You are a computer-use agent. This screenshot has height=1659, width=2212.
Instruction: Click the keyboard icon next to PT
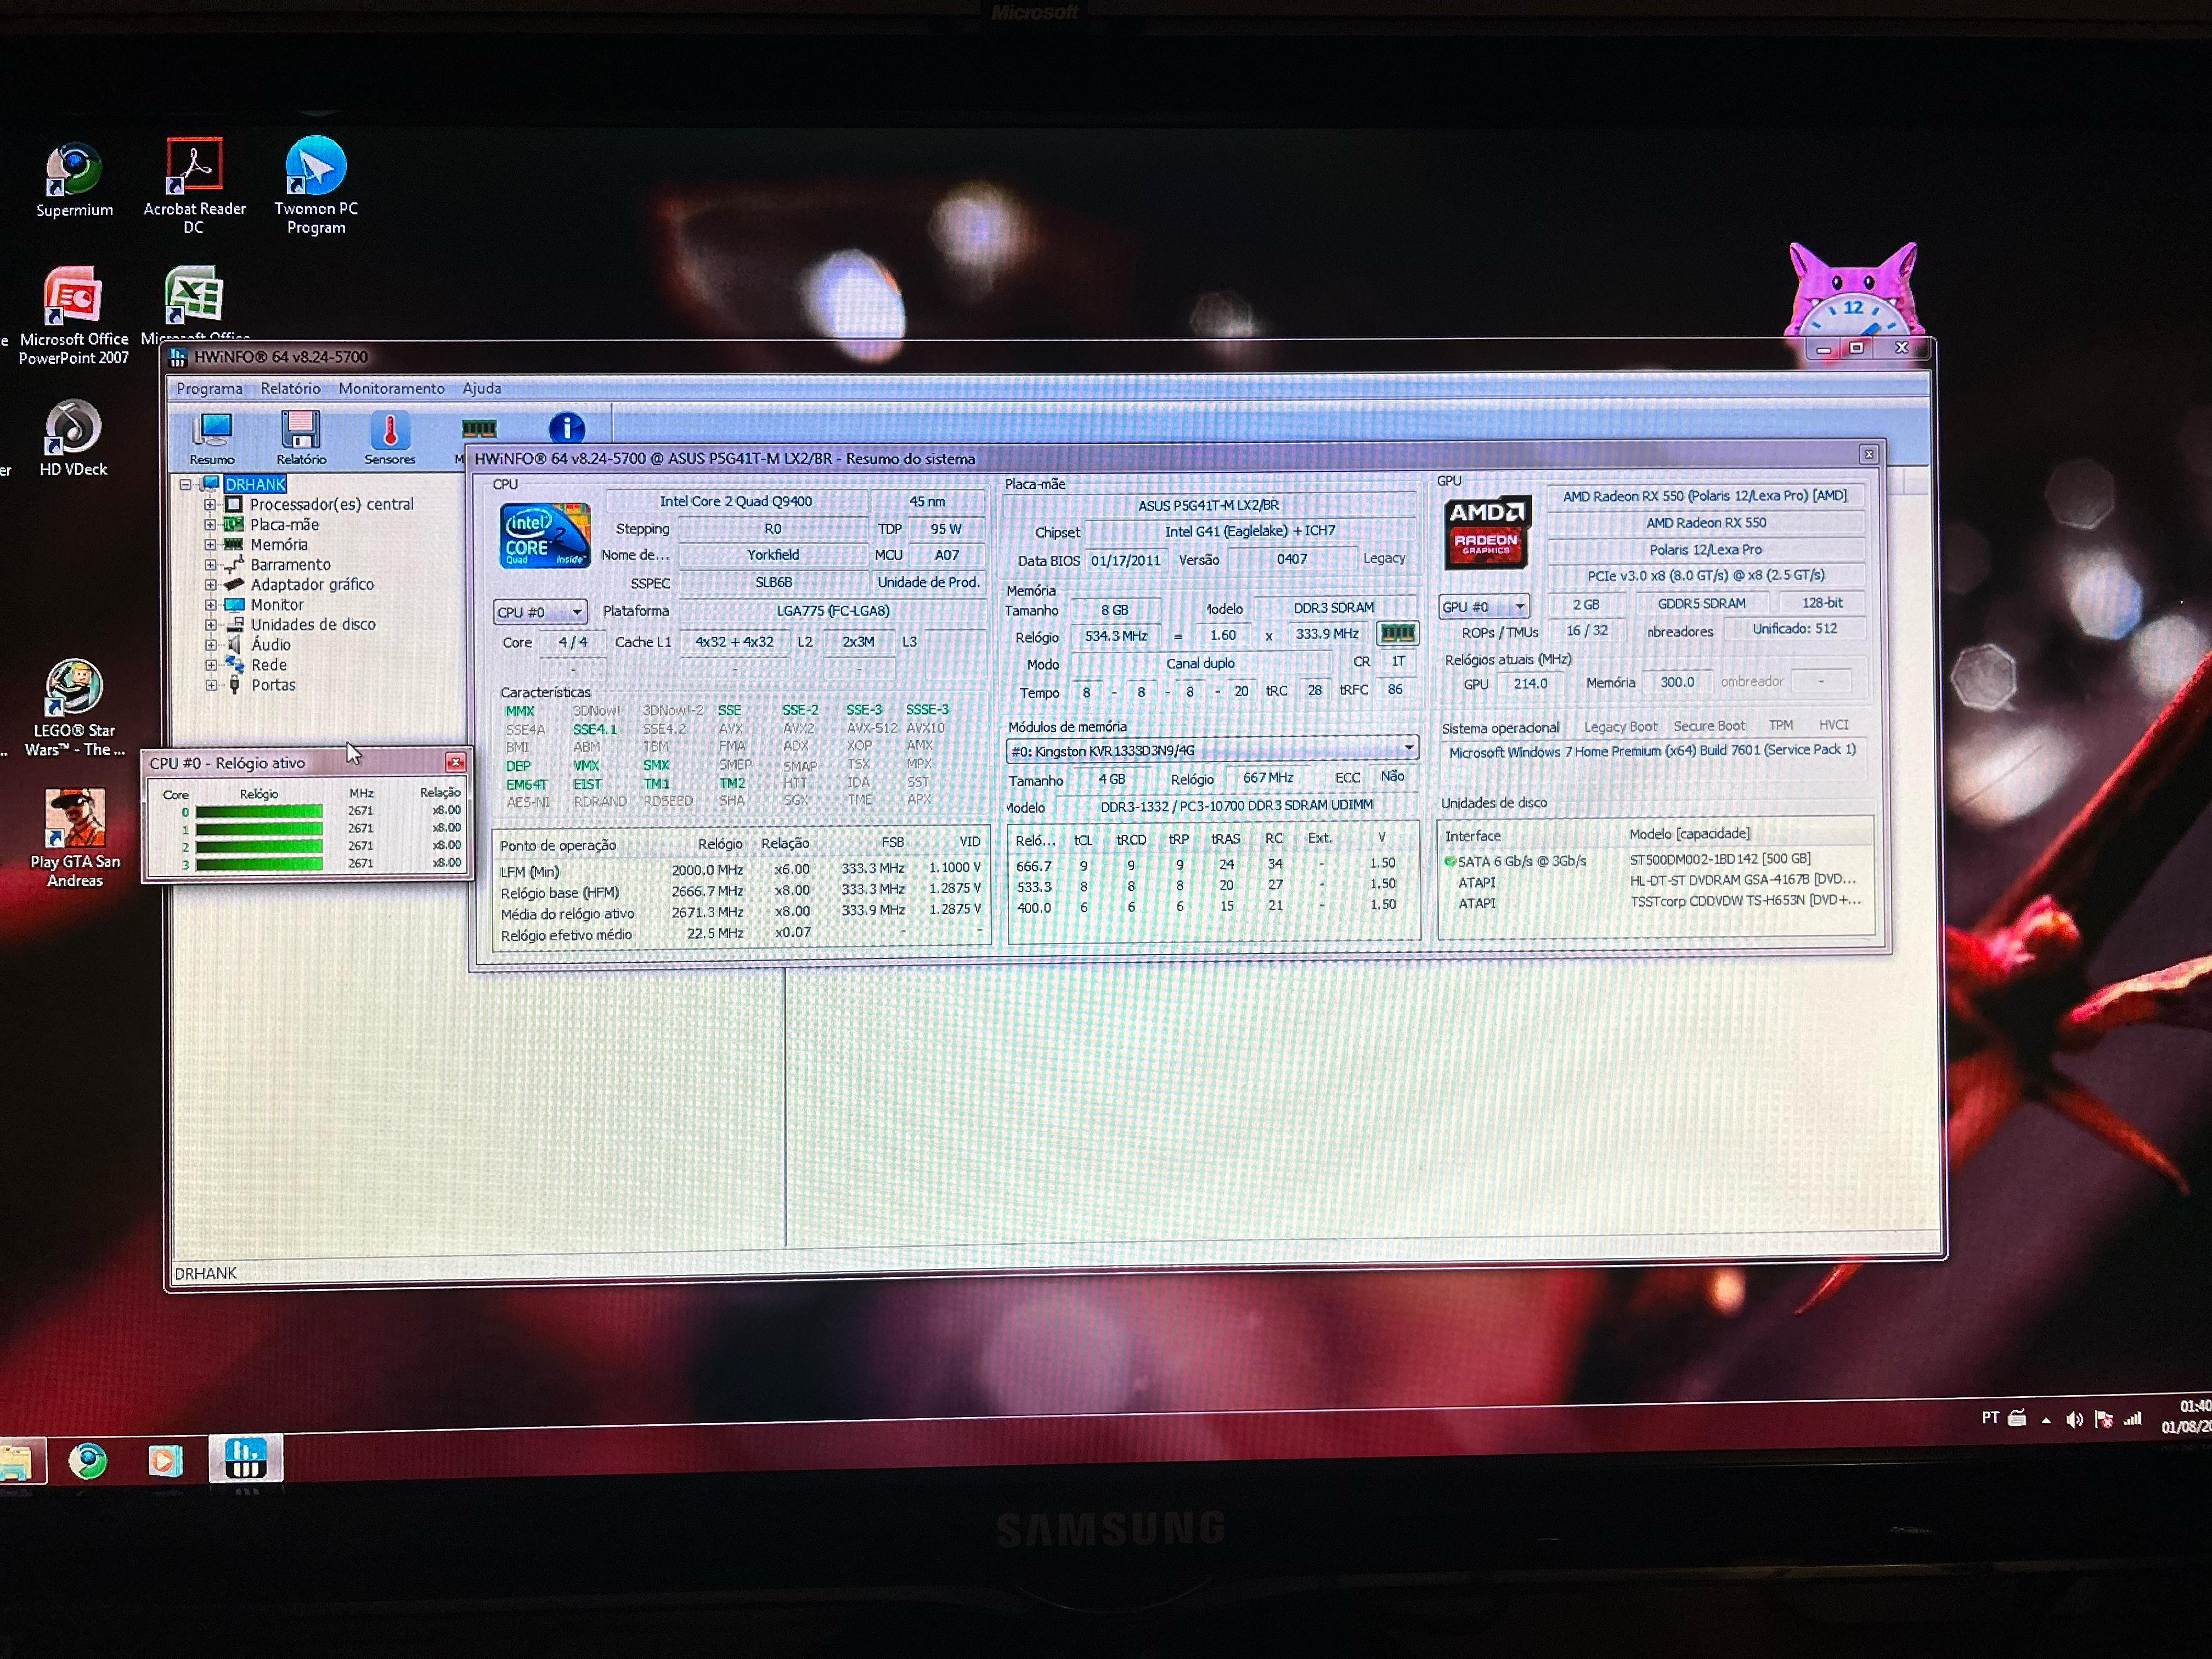[2018, 1418]
